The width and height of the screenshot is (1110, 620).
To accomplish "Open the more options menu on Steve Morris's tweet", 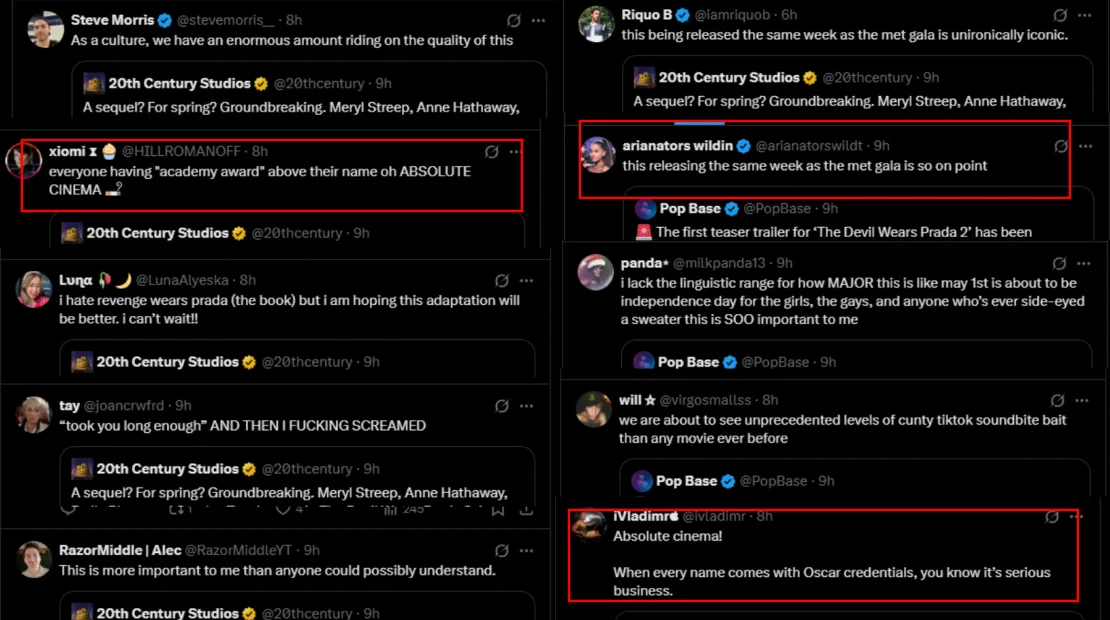I will click(x=538, y=20).
